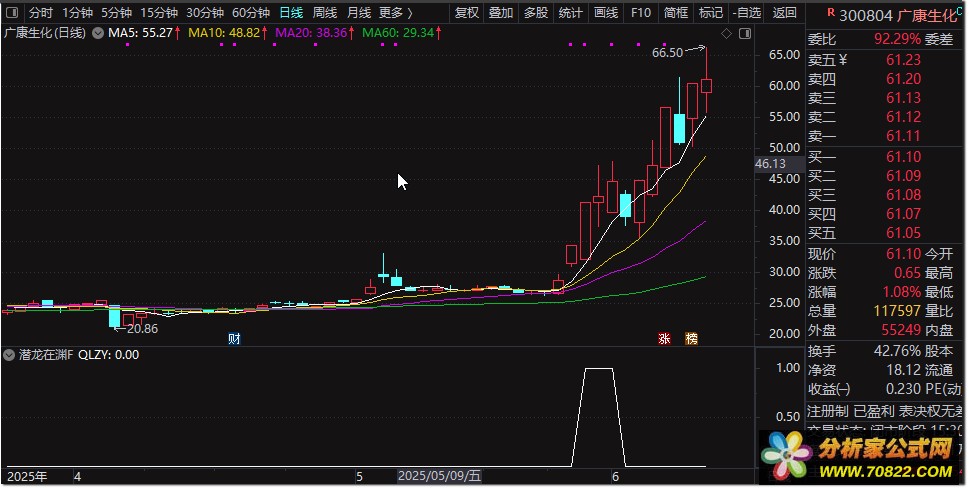
Task: Click the R marker beside stock code
Action: 831,11
